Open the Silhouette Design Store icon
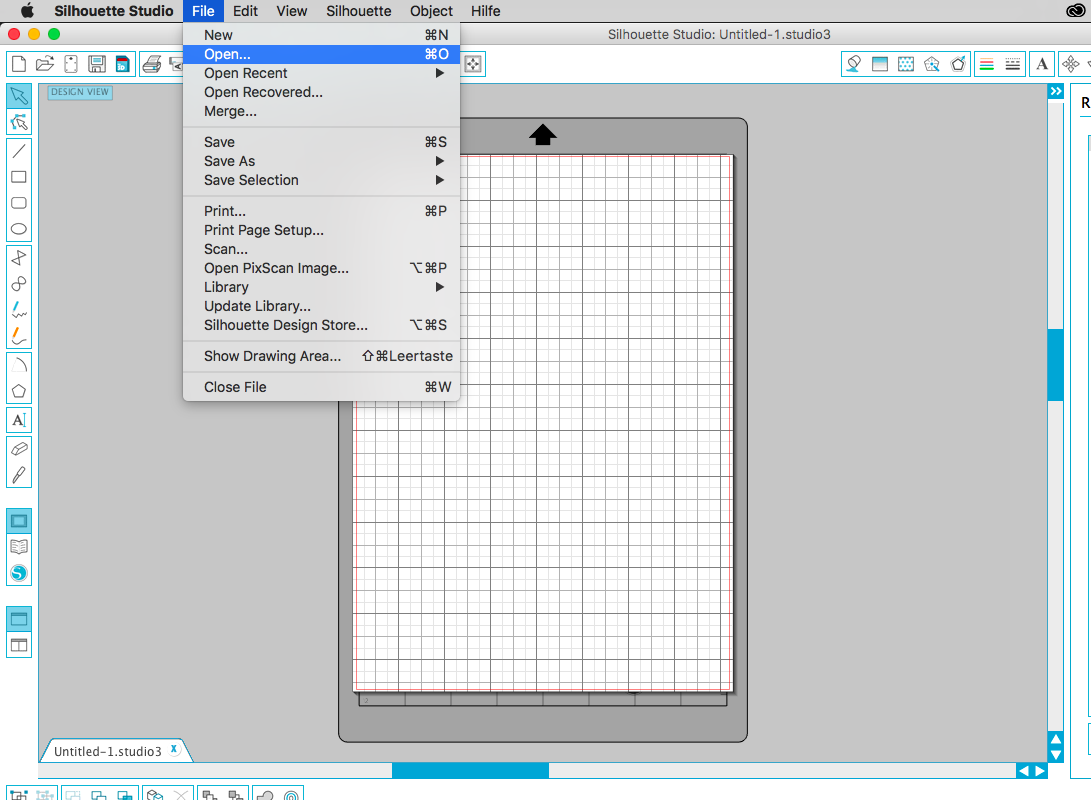 point(19,573)
